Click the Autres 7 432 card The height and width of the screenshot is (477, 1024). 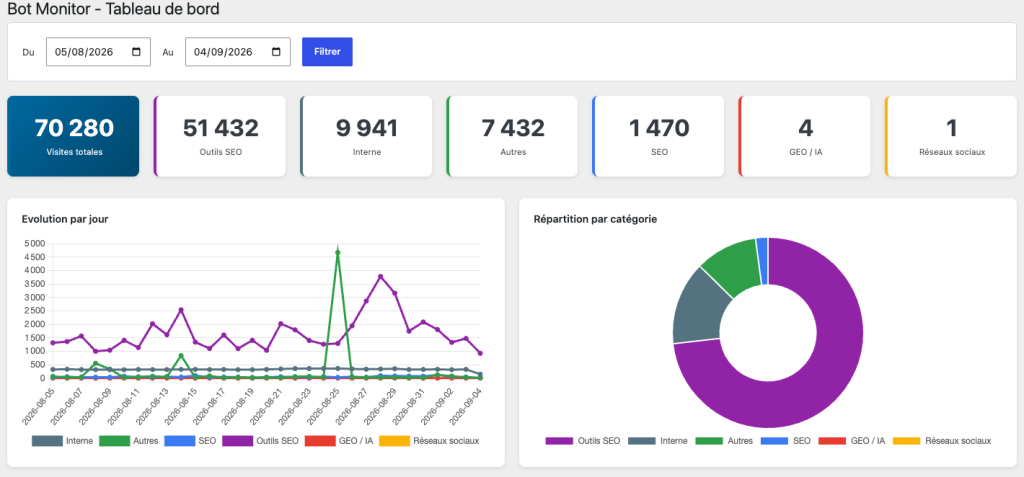[513, 137]
